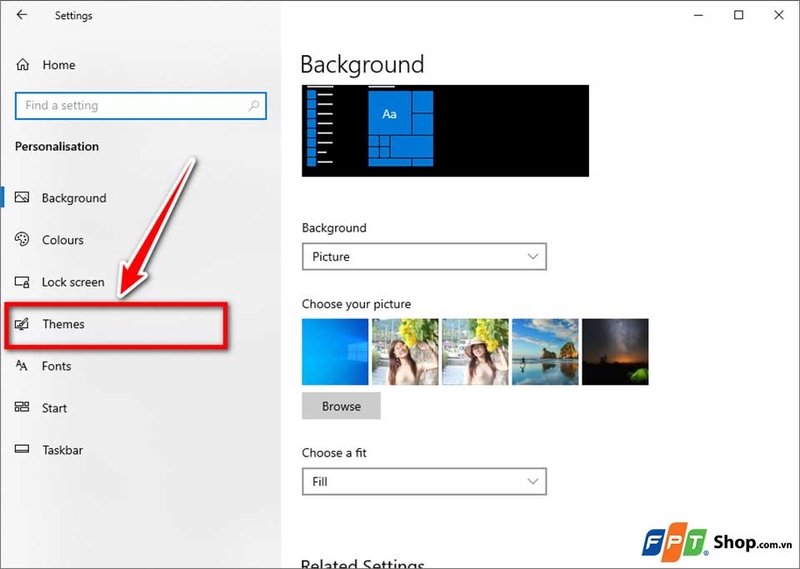Screen dimensions: 800x569
Task: Open the Taskbar settings page
Action: pos(62,450)
